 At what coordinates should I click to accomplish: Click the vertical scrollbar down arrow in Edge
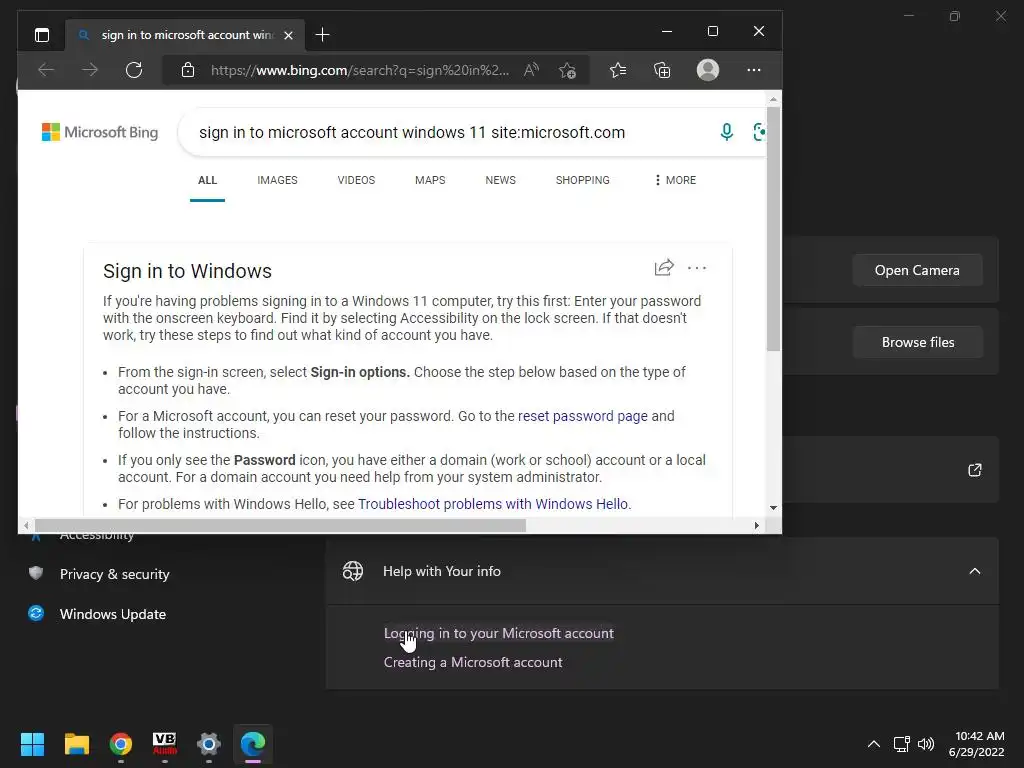click(773, 507)
